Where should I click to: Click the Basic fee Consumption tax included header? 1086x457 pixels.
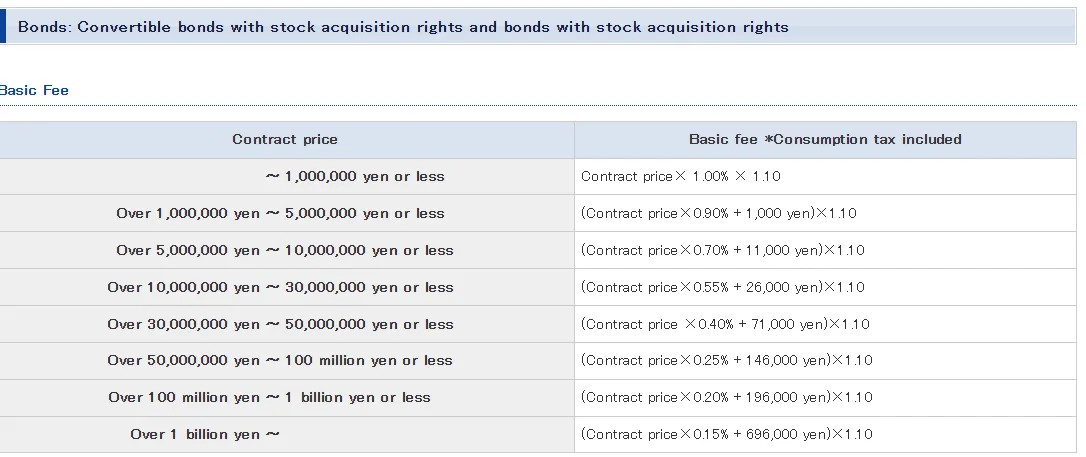[825, 139]
